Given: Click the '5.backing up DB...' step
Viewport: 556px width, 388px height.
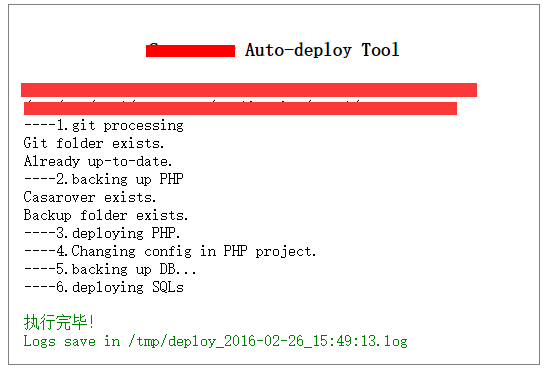Looking at the screenshot, I should click(110, 269).
